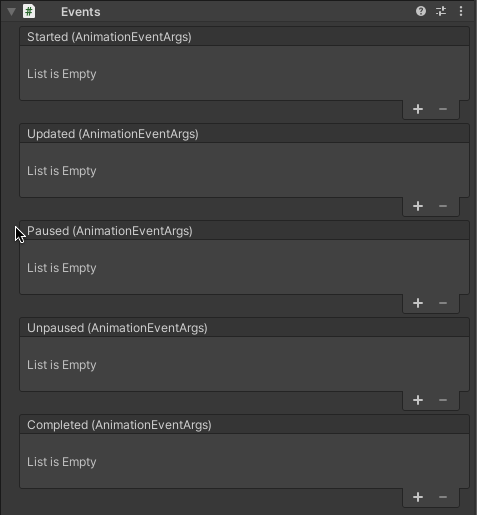Screen dimensions: 477x515
Task: Click the Events script icon
Action: pos(29,12)
